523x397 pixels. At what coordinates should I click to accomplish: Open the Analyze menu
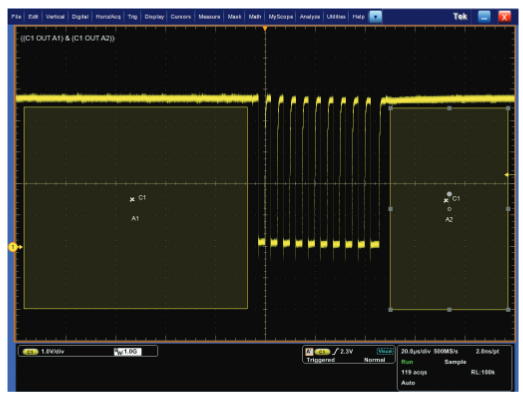tap(310, 17)
